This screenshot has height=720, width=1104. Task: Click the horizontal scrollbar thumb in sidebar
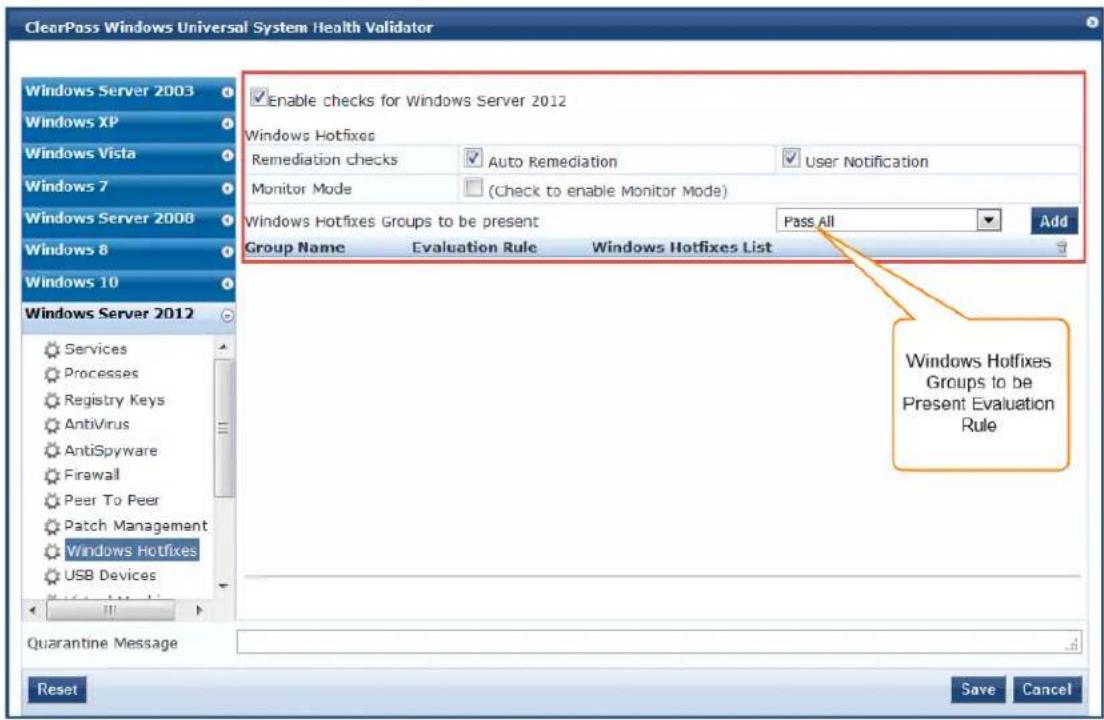click(111, 610)
